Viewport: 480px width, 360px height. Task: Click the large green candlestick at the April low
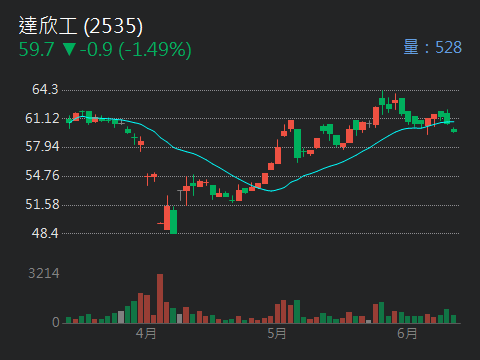[173, 220]
